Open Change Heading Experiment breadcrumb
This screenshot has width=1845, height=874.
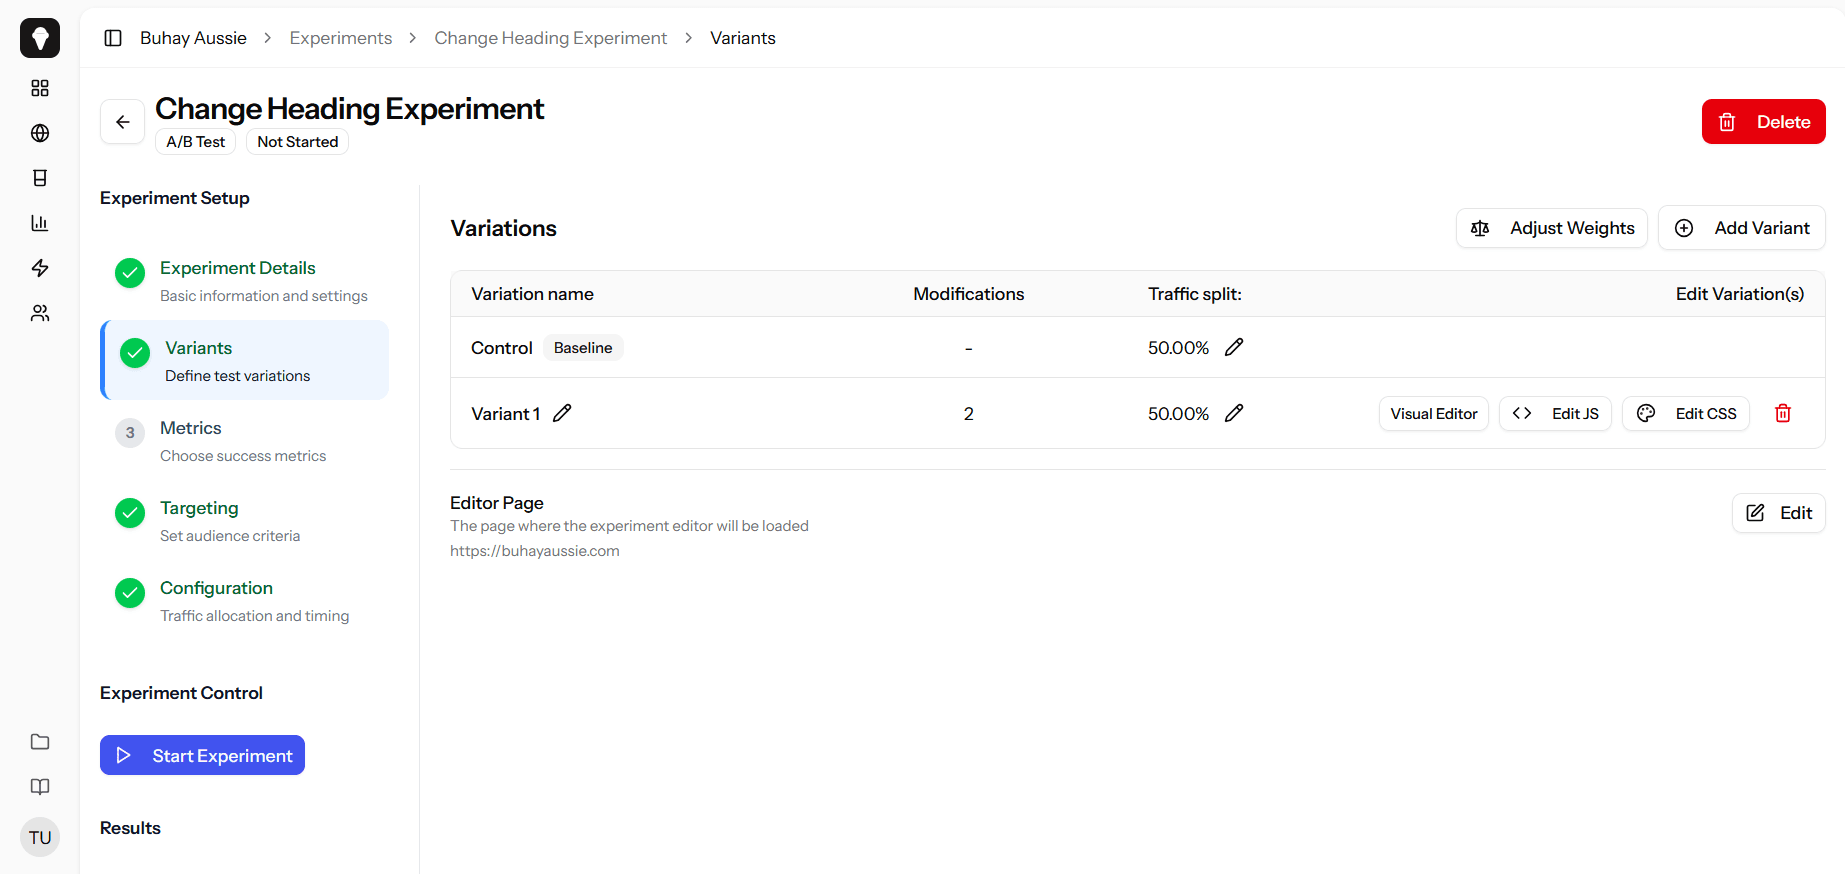tap(550, 38)
